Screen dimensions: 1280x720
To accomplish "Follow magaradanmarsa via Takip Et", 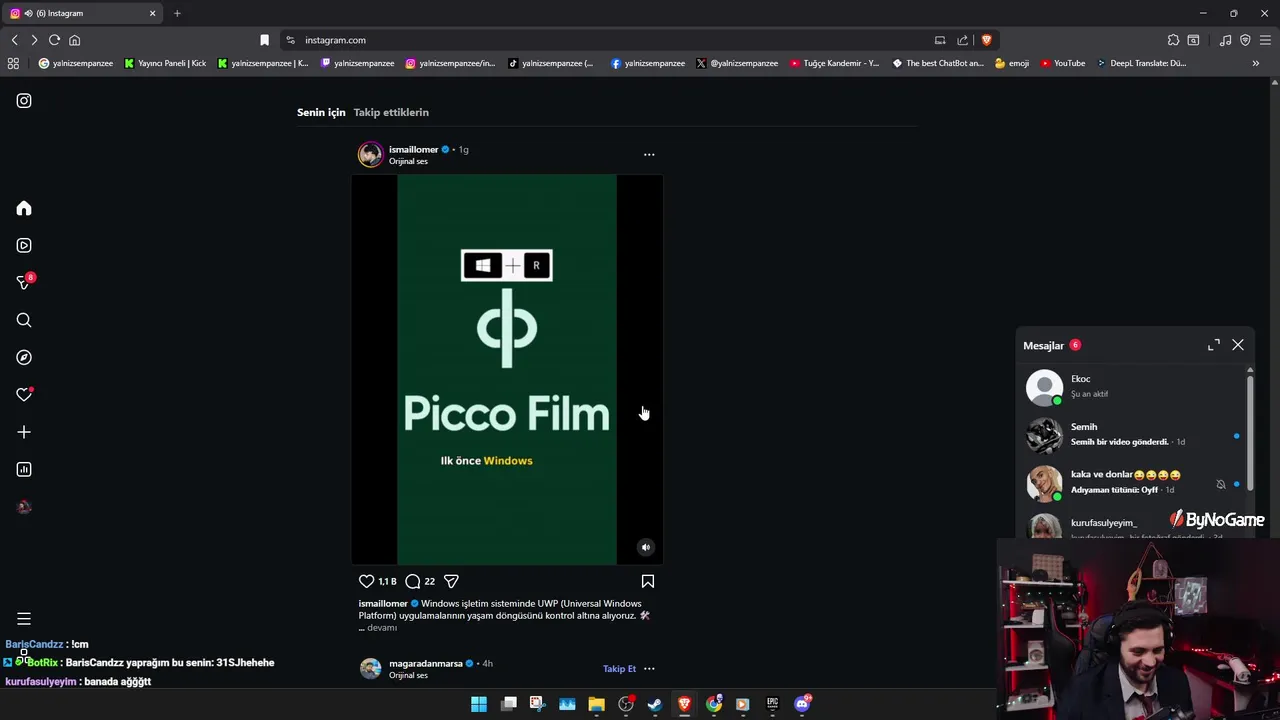I will click(619, 669).
